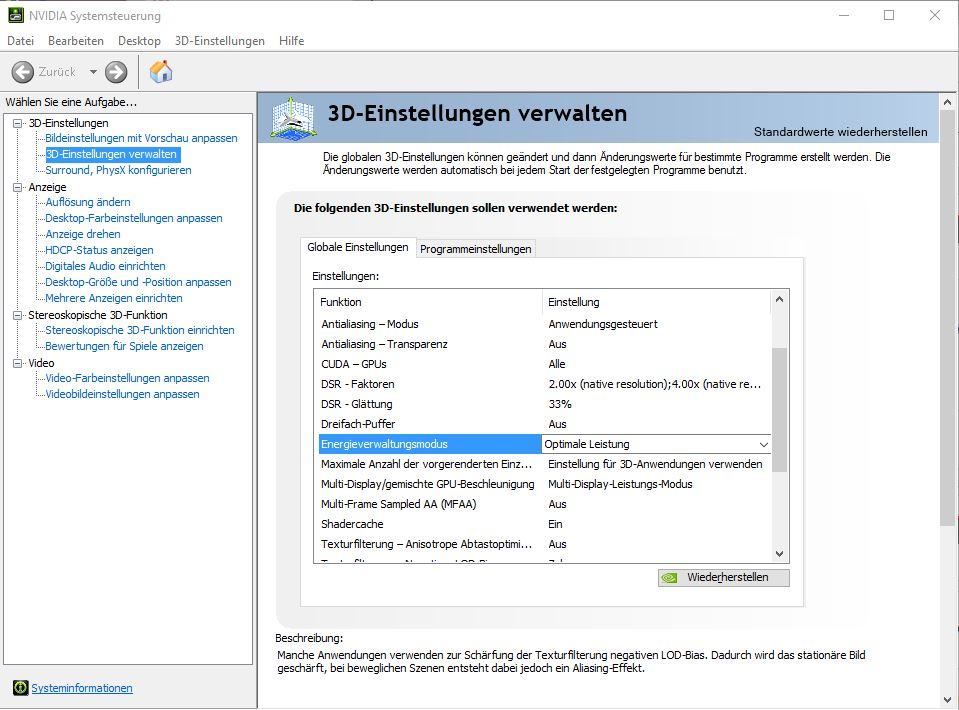Open Surround, PhysX konfigurieren
Viewport: 959px width, 710px height.
coord(118,170)
